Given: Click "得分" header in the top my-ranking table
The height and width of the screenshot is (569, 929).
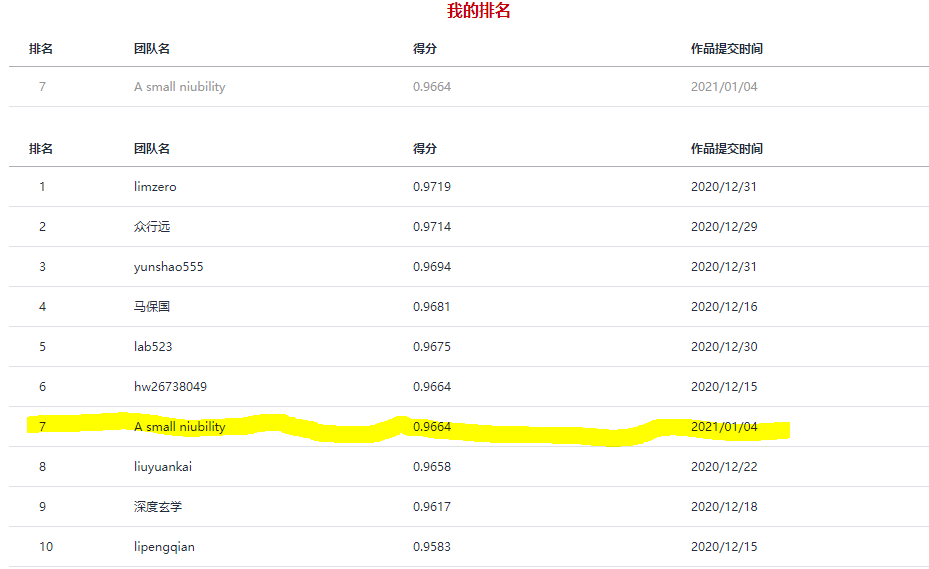Looking at the screenshot, I should (425, 49).
